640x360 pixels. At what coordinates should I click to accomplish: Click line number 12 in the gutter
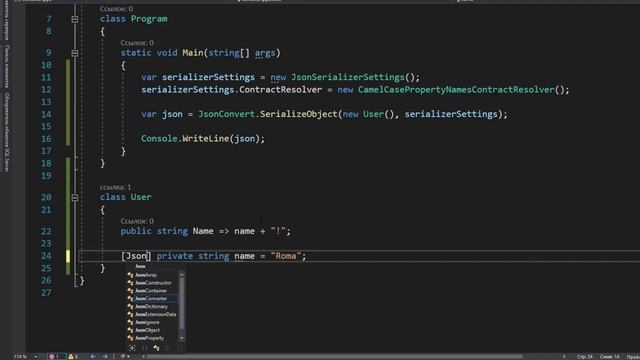46,89
